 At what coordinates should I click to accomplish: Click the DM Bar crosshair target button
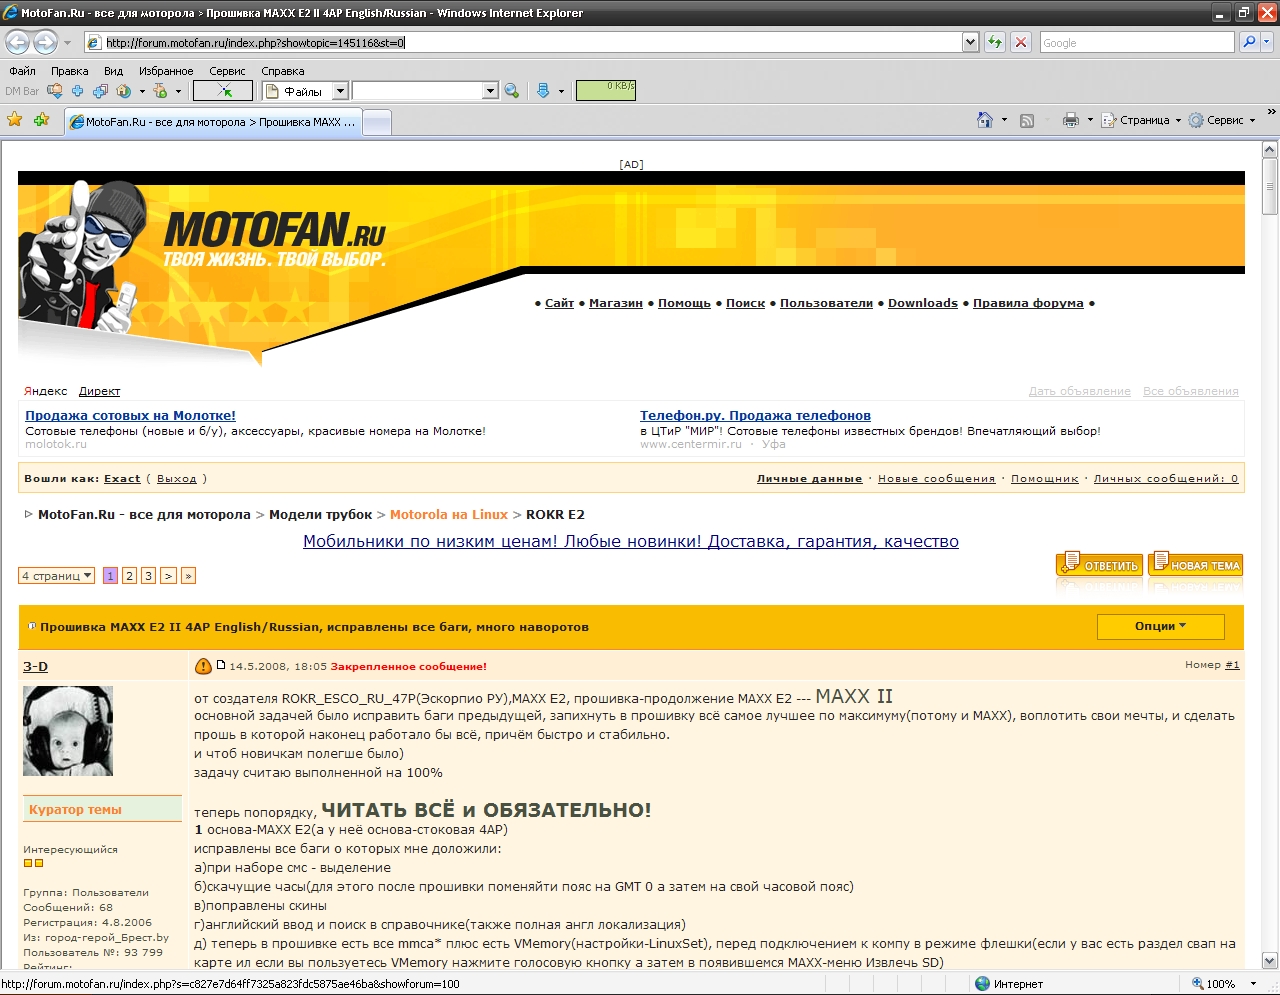pyautogui.click(x=223, y=91)
